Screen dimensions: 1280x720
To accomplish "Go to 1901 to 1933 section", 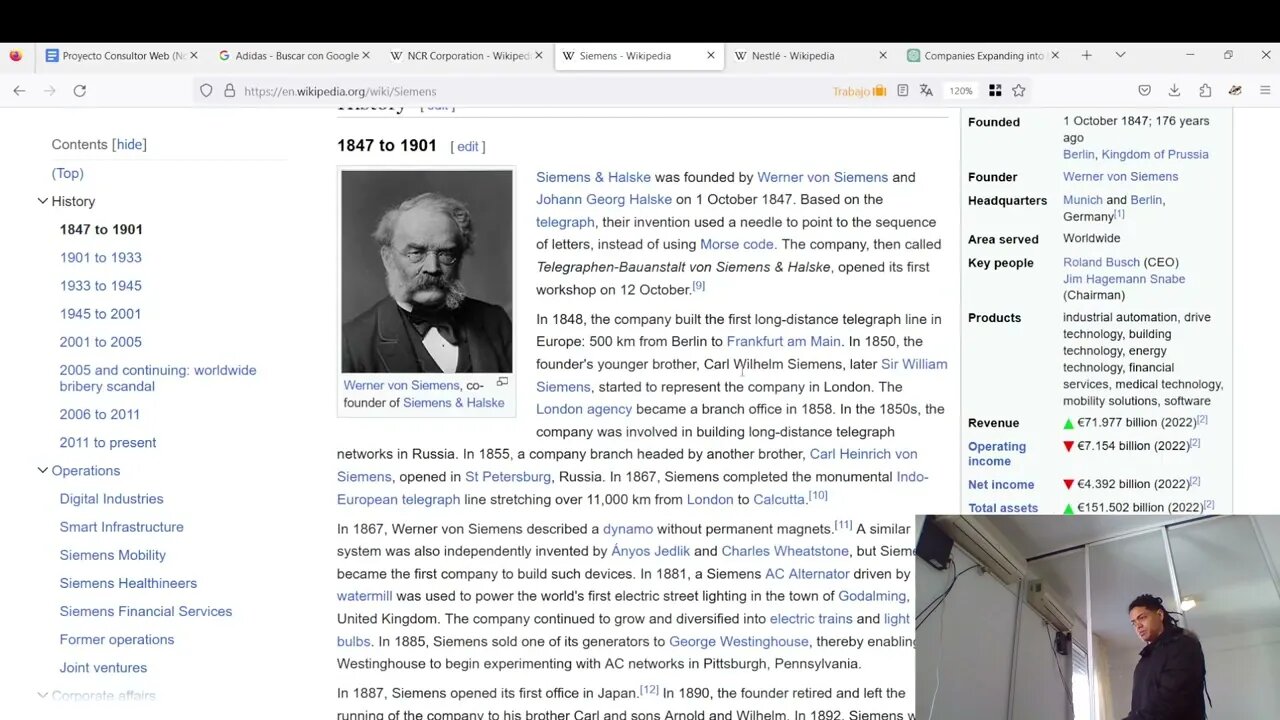I will [100, 257].
